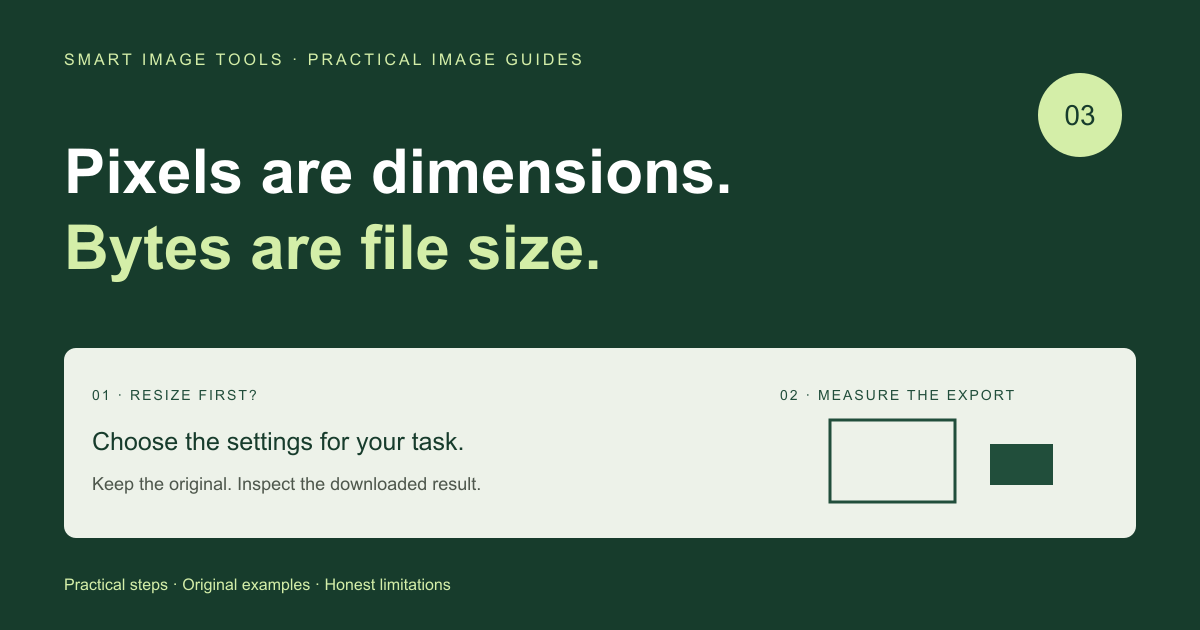The image size is (1200, 630).
Task: Click headline "Pixels are dimensions."
Action: 398,172
